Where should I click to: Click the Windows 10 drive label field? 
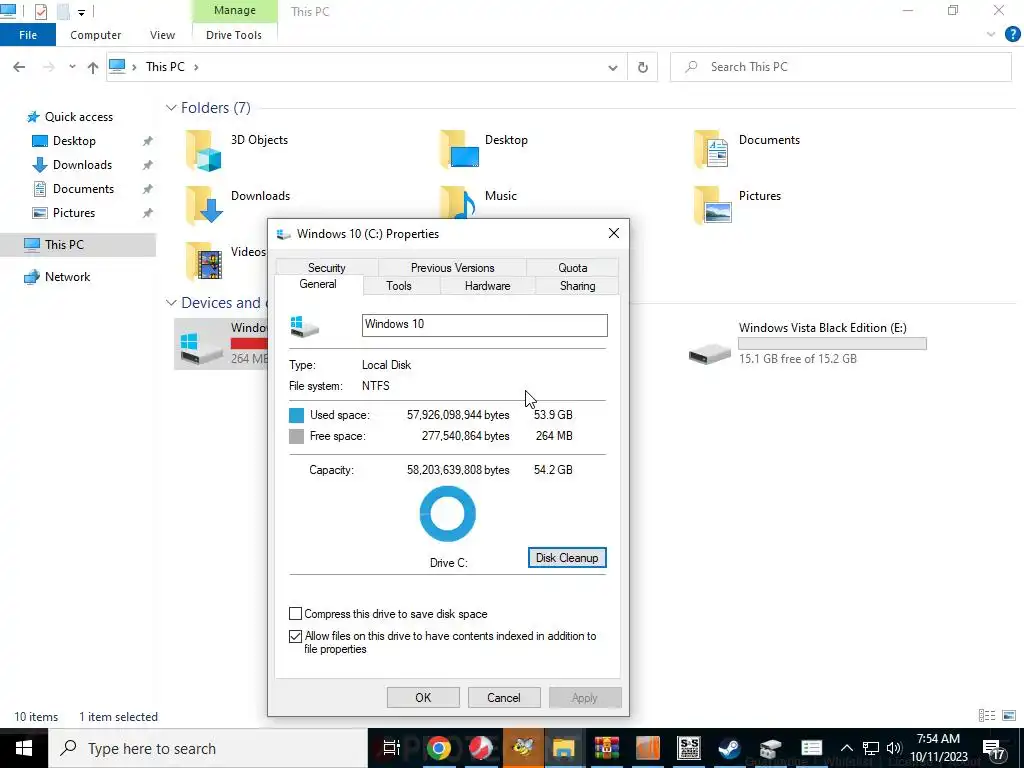[x=485, y=325]
